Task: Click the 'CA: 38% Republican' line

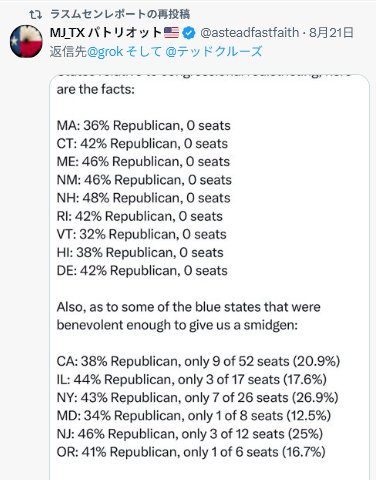Action: tap(198, 361)
